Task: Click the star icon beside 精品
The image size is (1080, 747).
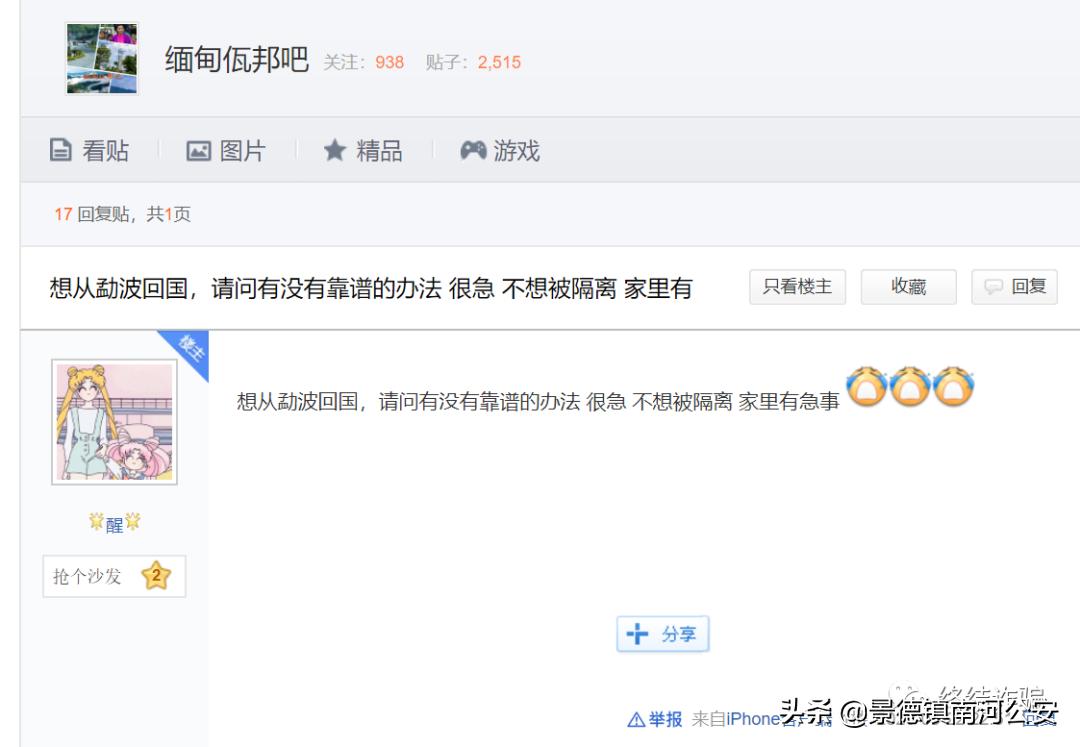Action: pos(335,150)
